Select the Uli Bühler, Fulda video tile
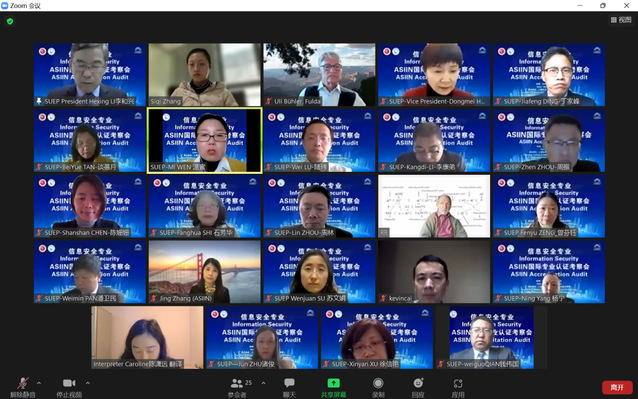The width and height of the screenshot is (638, 399). [x=319, y=75]
